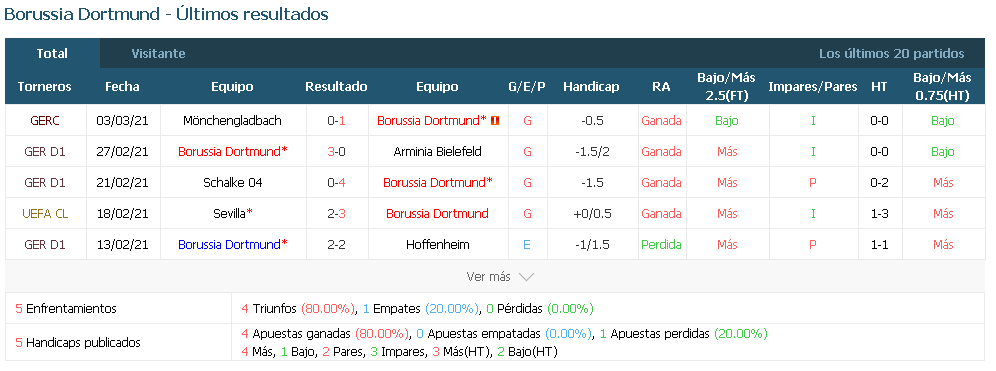Open the Mönchengladbach team link

[232, 120]
